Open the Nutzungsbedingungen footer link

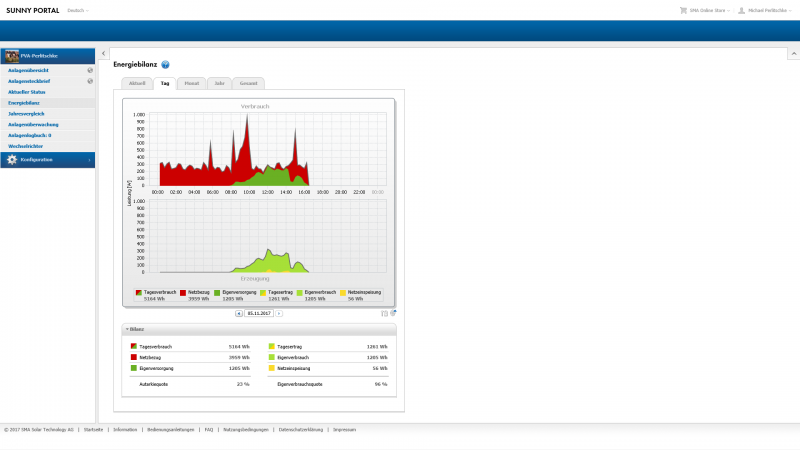click(x=245, y=430)
